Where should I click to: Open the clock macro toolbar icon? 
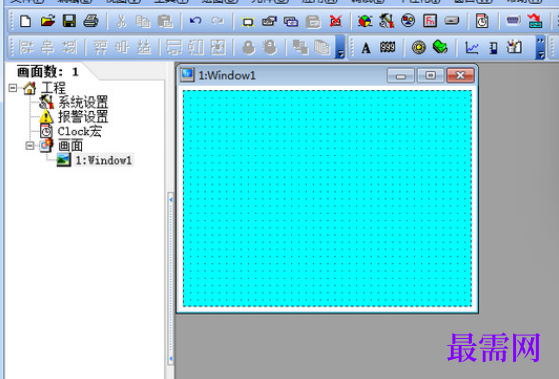tap(482, 21)
